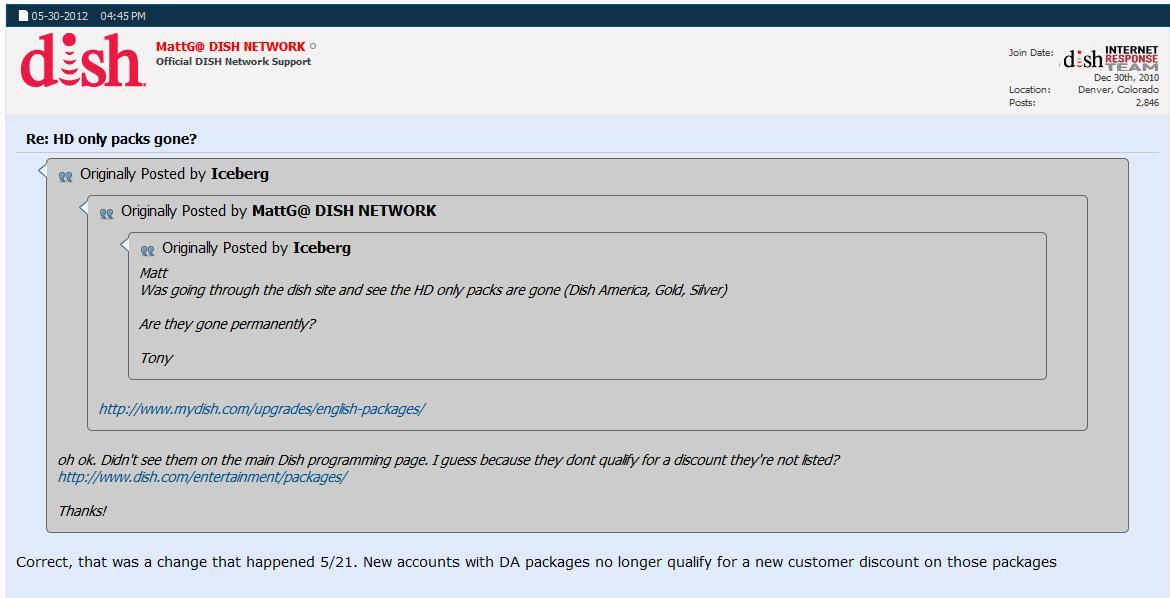Click the line 'Was going through the dish site'
Screen dimensions: 1170x598
[x=434, y=290]
